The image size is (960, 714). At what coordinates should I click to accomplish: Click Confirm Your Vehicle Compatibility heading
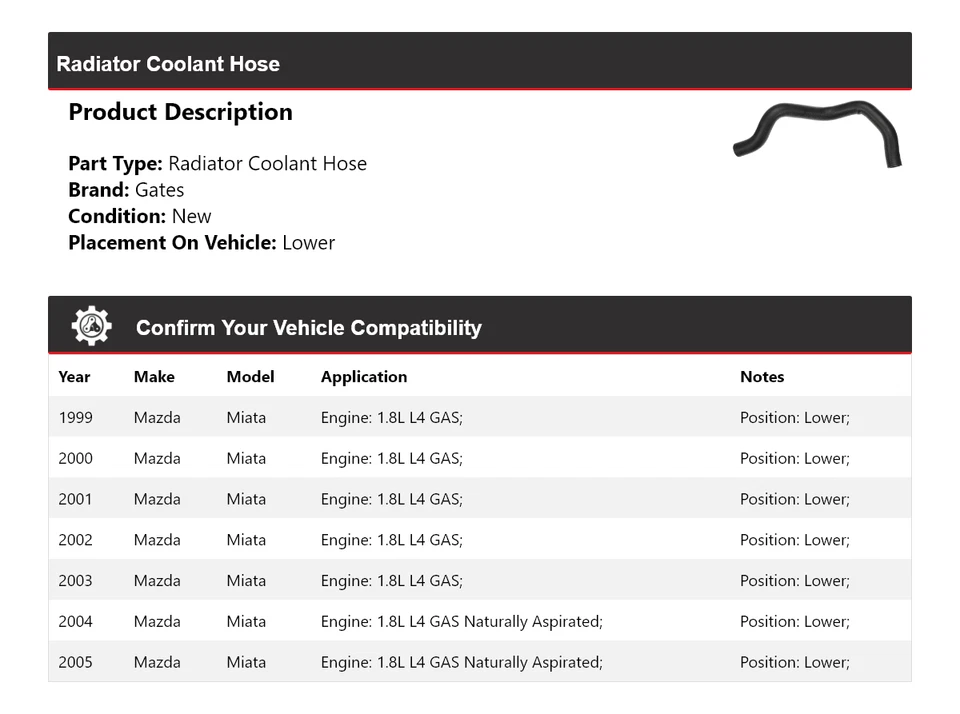[308, 328]
